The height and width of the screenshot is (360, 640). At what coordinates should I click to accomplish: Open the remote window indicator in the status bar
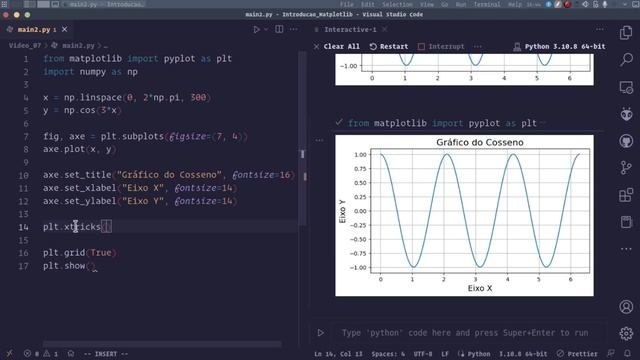point(9,354)
